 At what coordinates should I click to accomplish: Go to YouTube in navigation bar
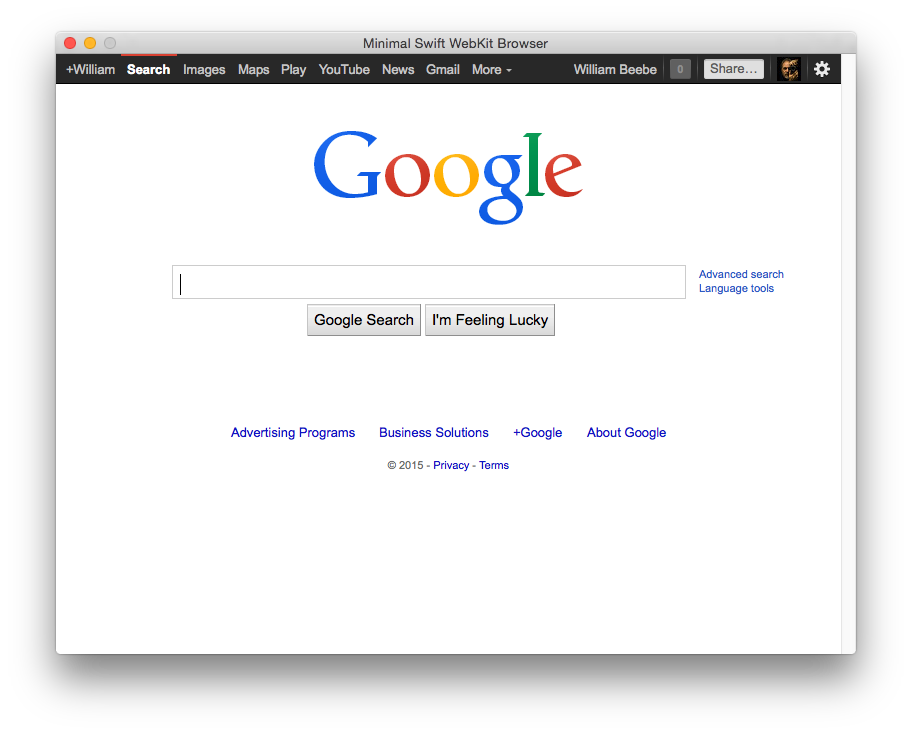point(344,70)
